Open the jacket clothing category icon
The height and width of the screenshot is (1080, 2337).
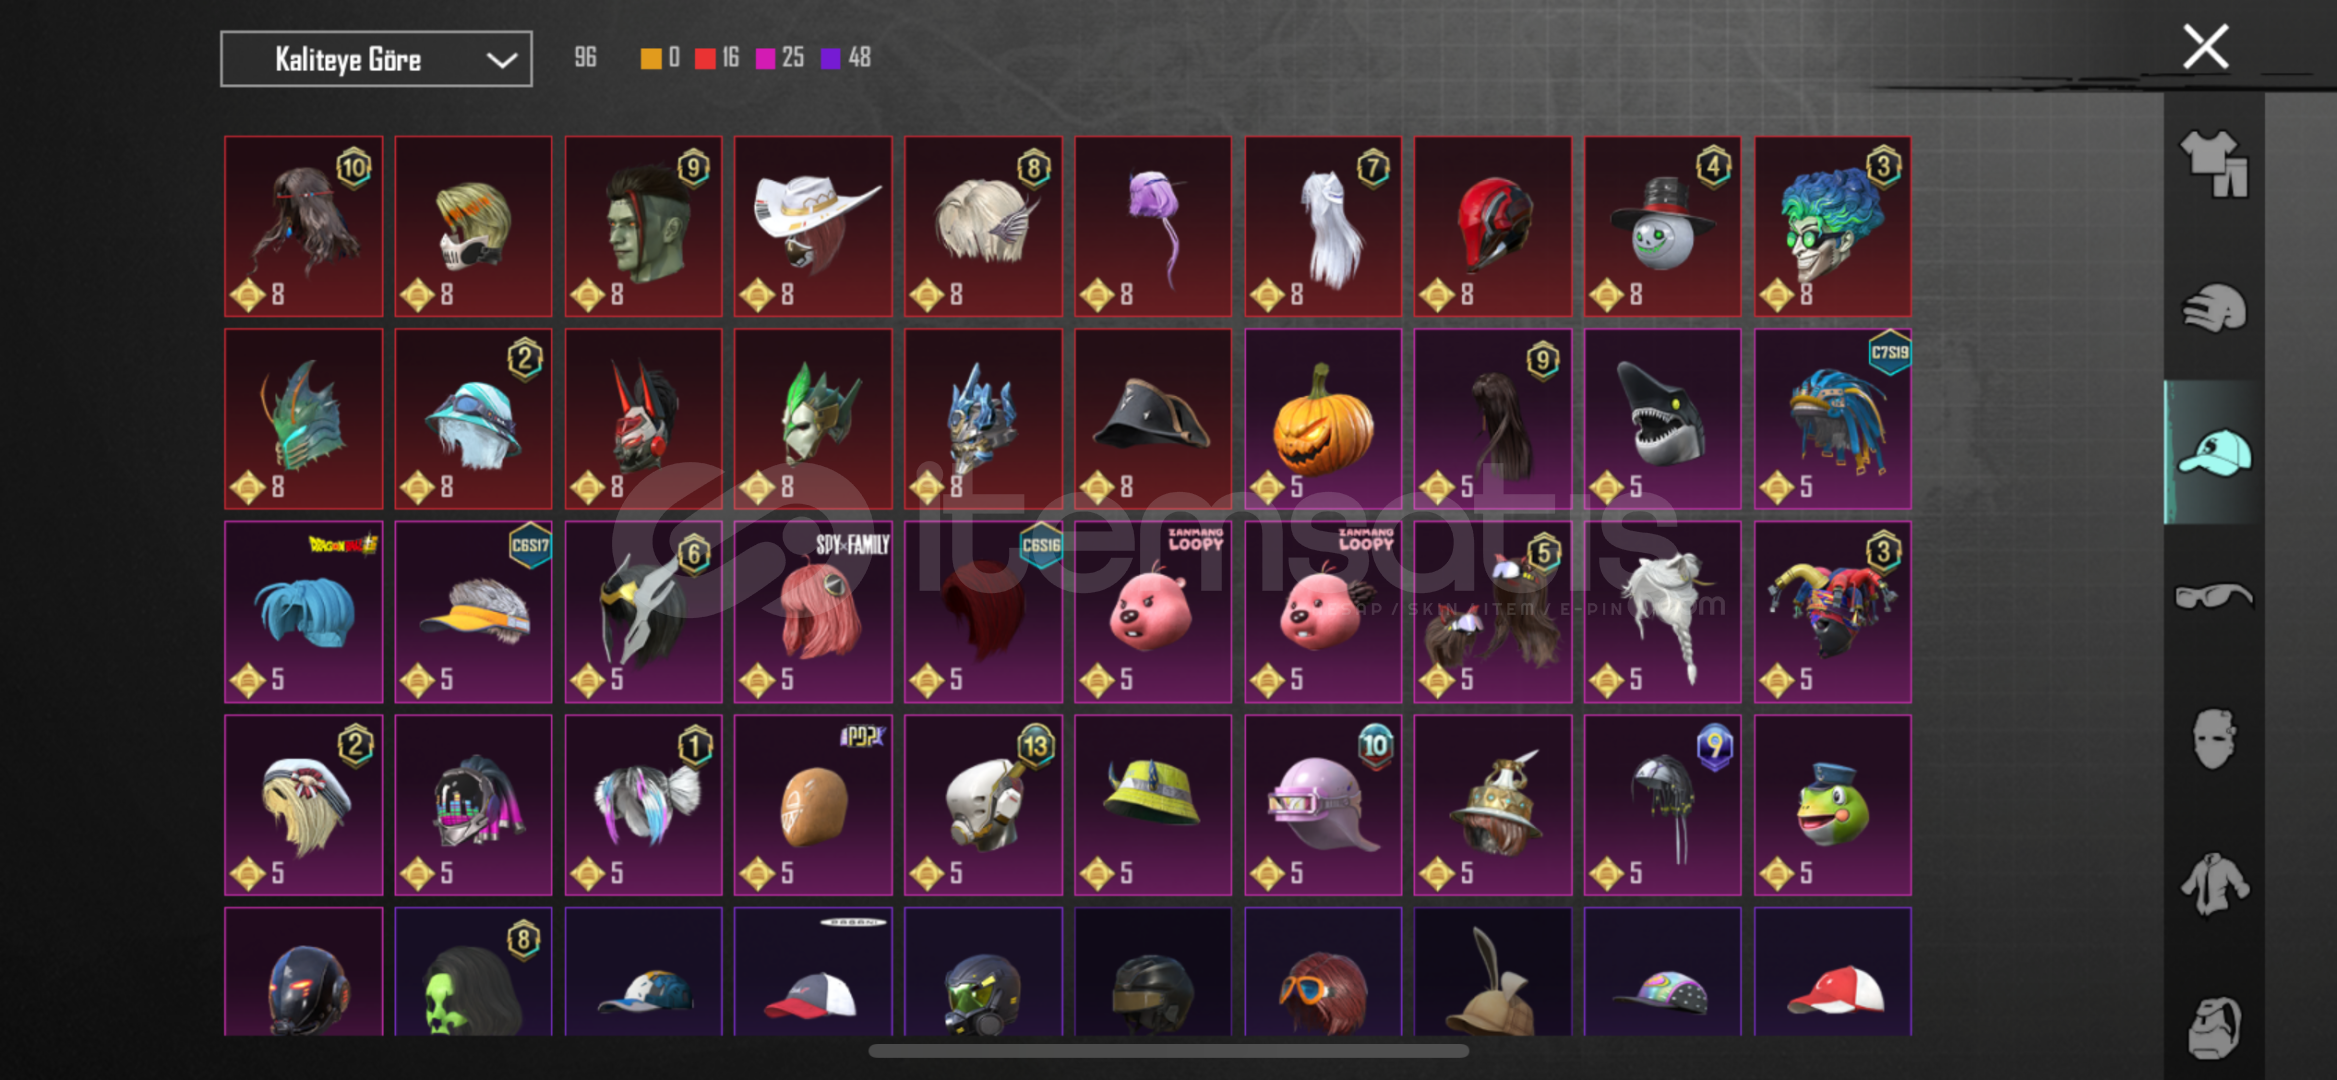coord(2214,884)
